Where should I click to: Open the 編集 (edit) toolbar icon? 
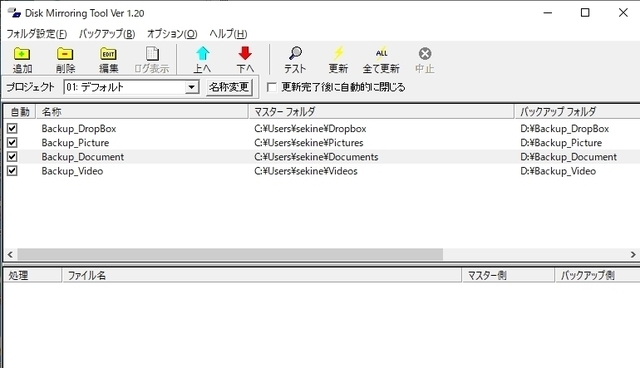coord(108,54)
